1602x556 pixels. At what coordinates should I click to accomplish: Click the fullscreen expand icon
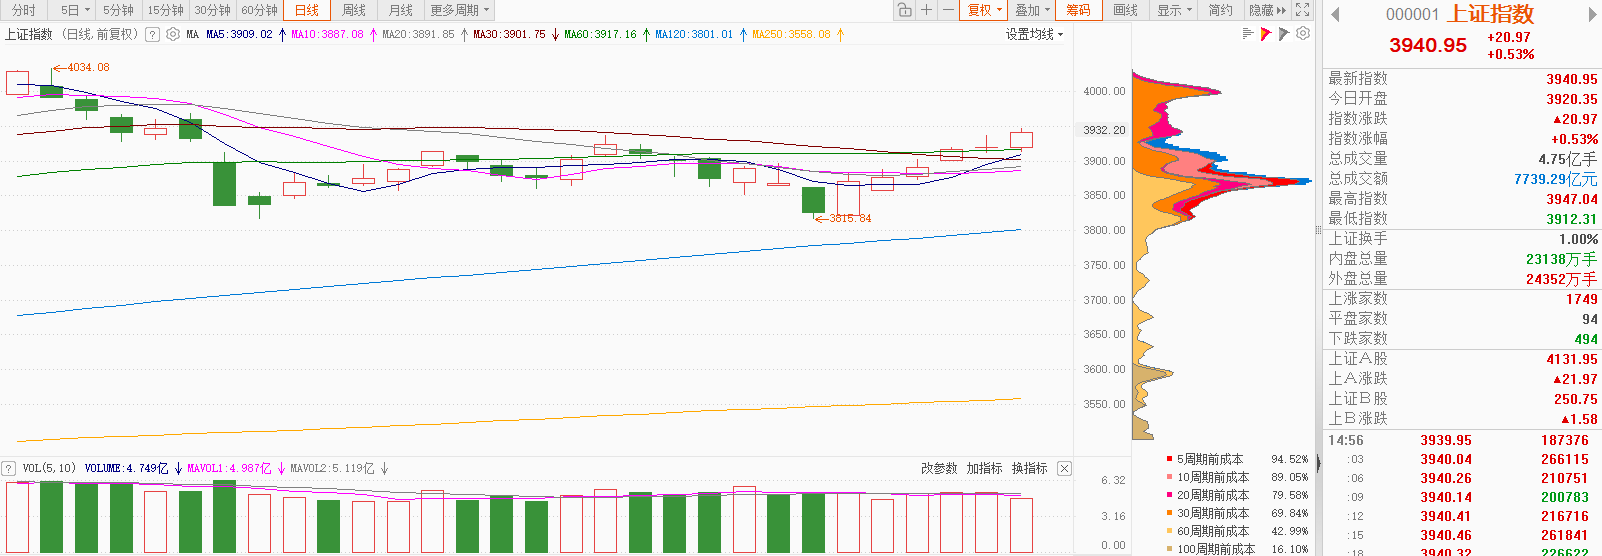(x=1302, y=10)
